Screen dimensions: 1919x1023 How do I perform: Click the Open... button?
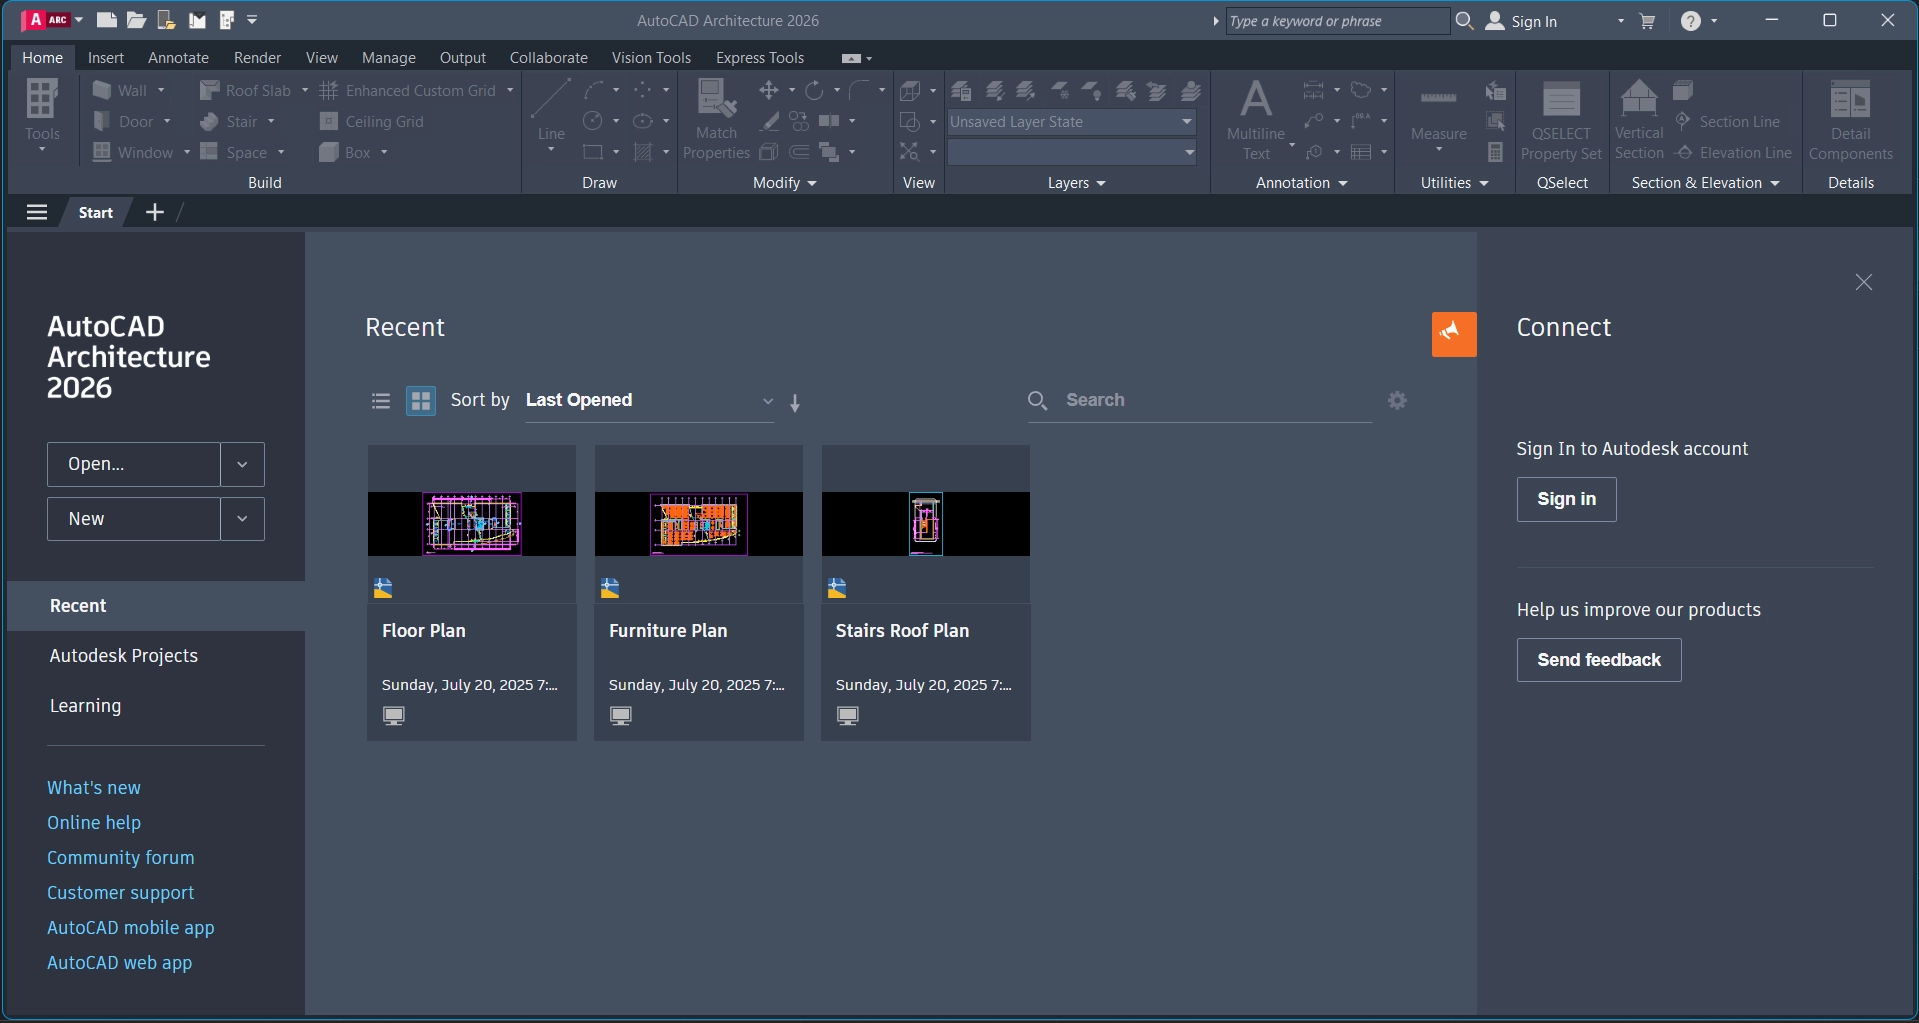[133, 464]
